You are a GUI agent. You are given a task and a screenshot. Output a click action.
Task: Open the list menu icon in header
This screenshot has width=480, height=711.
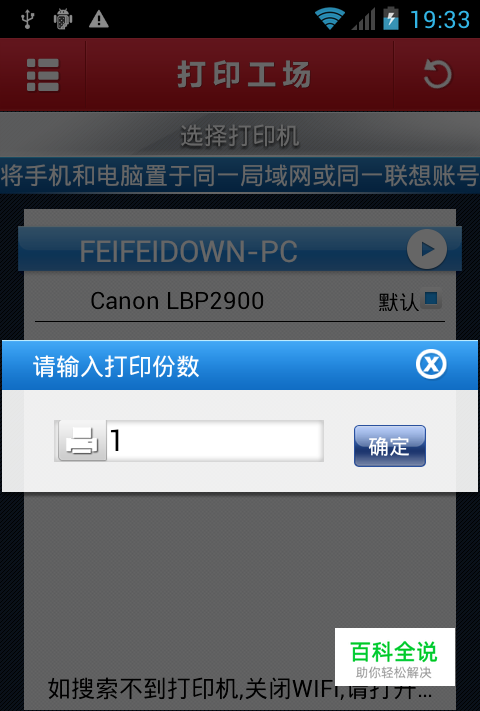pos(43,75)
